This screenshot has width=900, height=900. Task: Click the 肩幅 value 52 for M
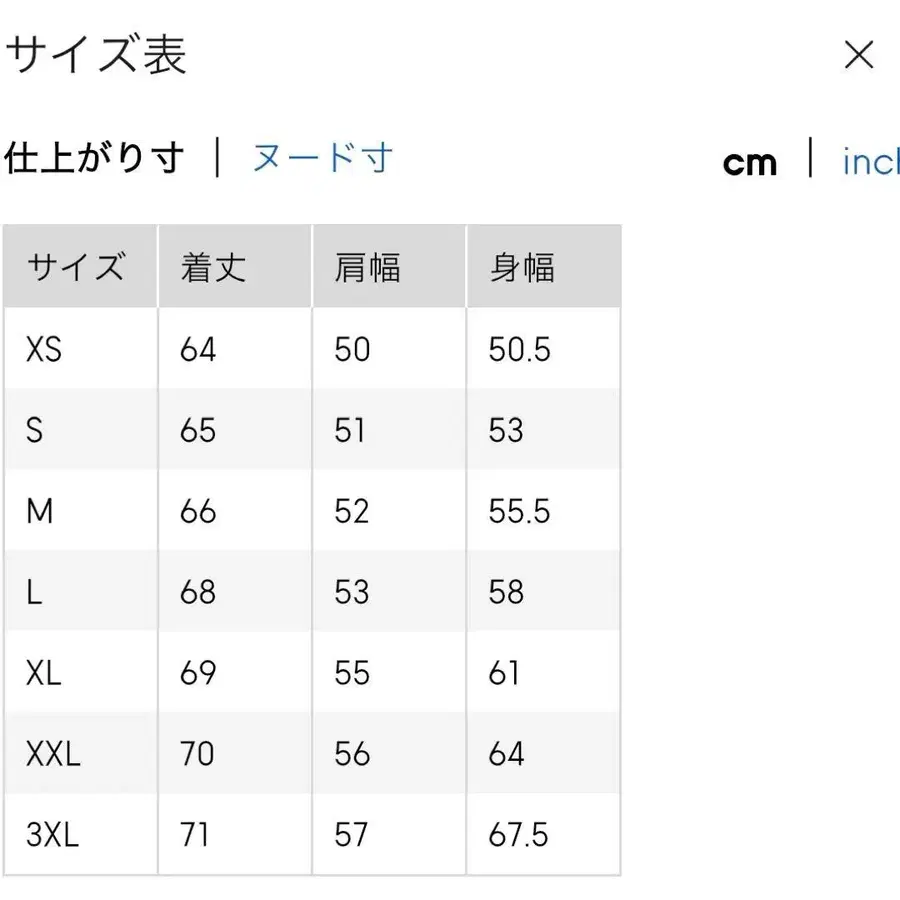tap(351, 511)
